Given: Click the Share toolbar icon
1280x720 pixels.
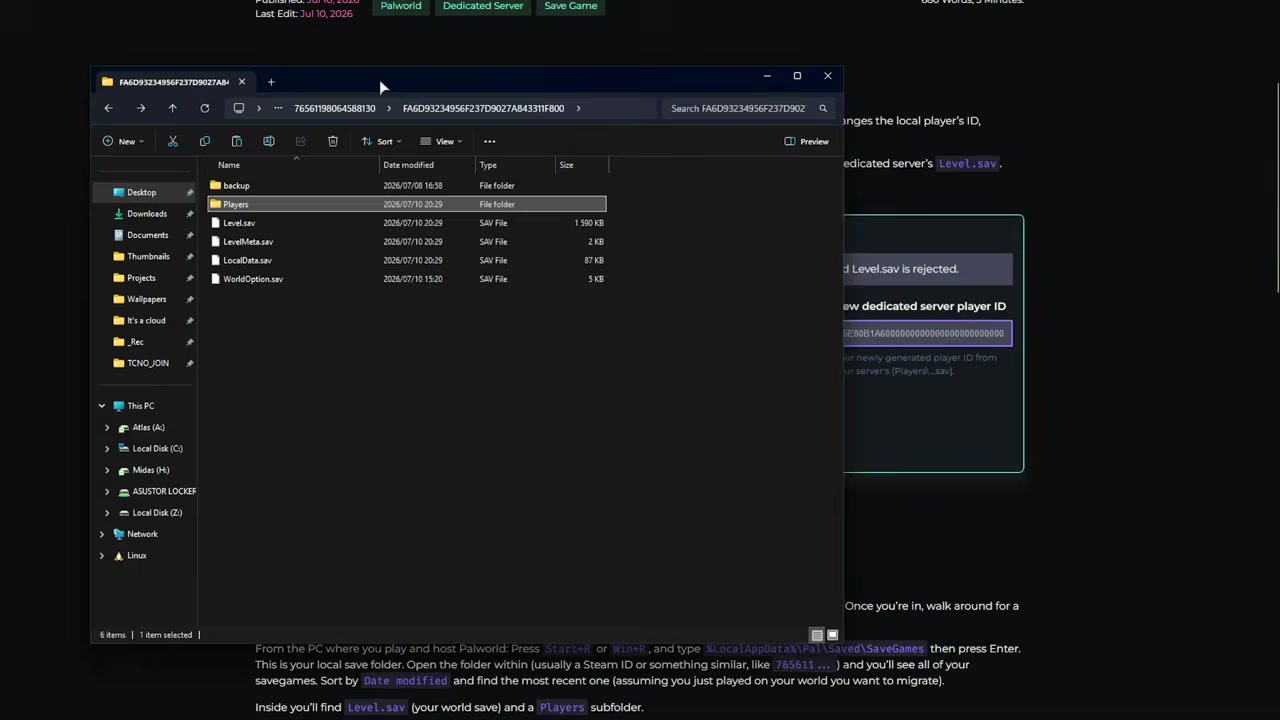Looking at the screenshot, I should (x=300, y=141).
